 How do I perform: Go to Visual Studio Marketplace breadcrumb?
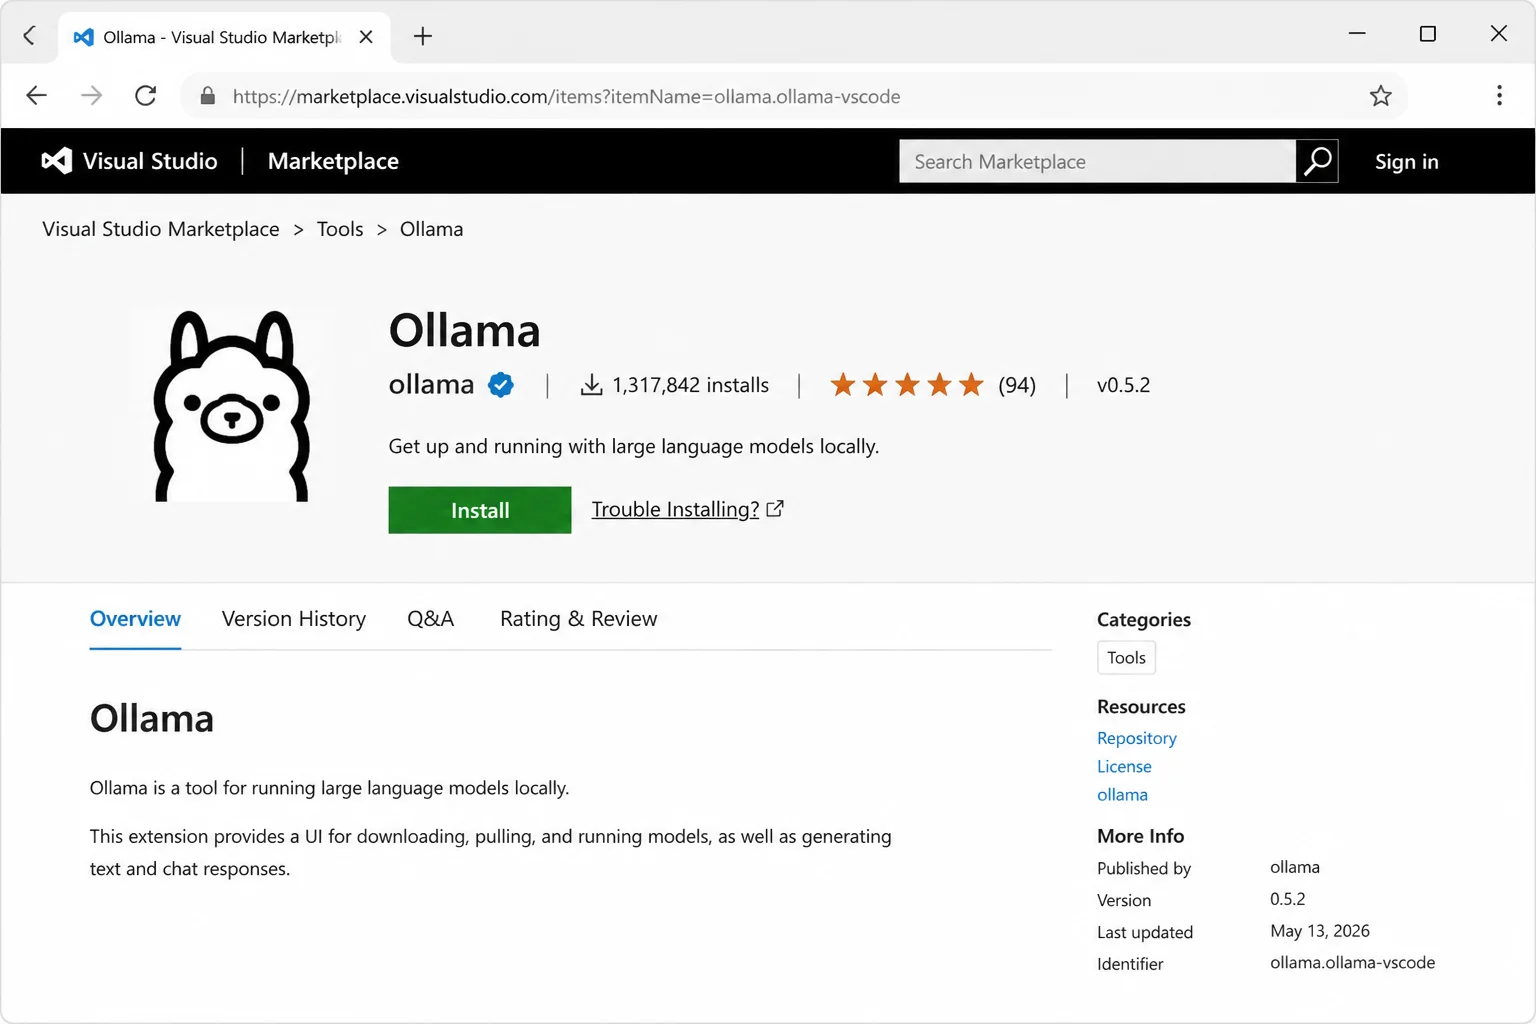coord(161,229)
